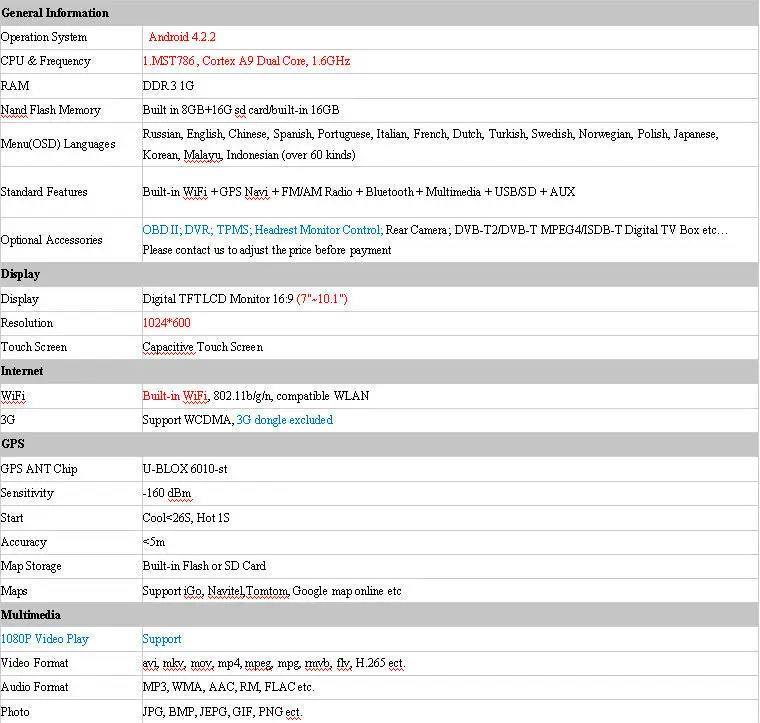The height and width of the screenshot is (723, 760).
Task: Click 'avi, mkv, mov, mp4' formats value
Action: (x=273, y=663)
